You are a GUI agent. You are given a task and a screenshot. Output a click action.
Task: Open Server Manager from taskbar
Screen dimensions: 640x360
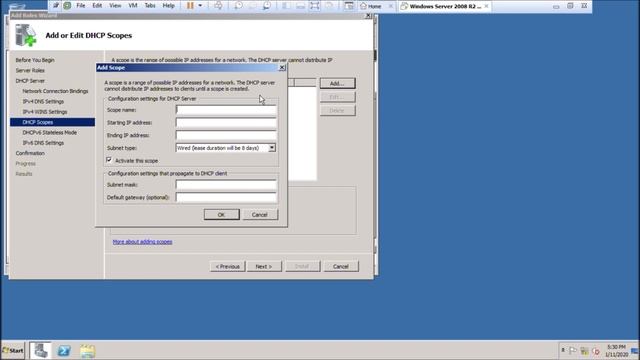tap(40, 351)
